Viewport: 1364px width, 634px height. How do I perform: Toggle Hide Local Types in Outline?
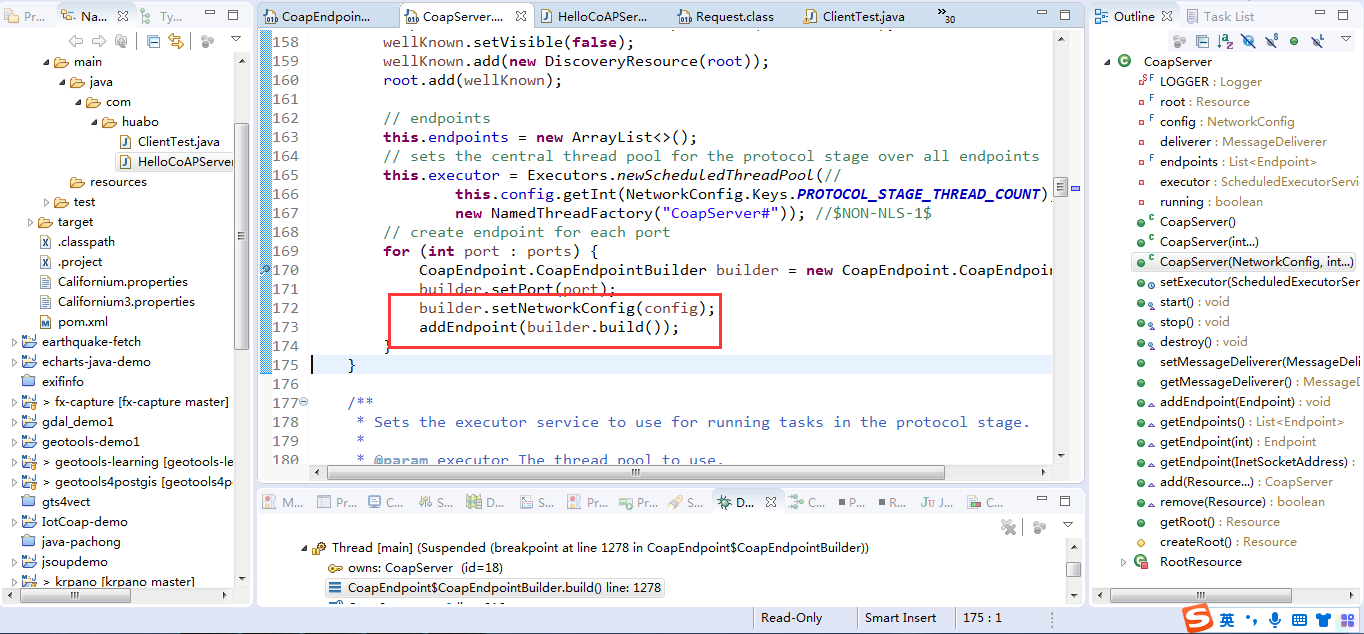click(1317, 41)
